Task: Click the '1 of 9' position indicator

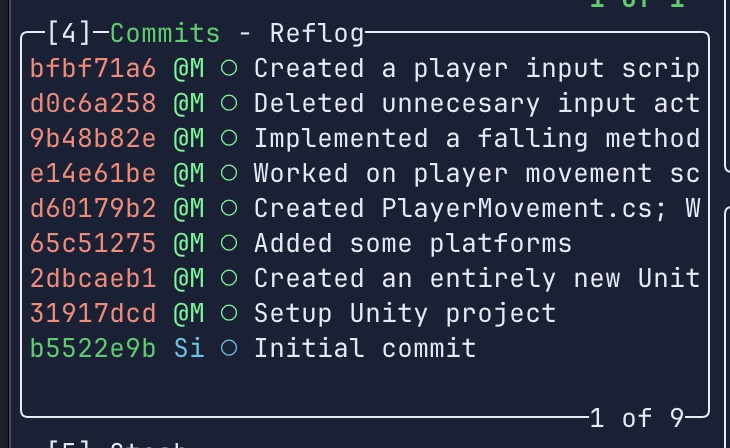Action: (636, 418)
